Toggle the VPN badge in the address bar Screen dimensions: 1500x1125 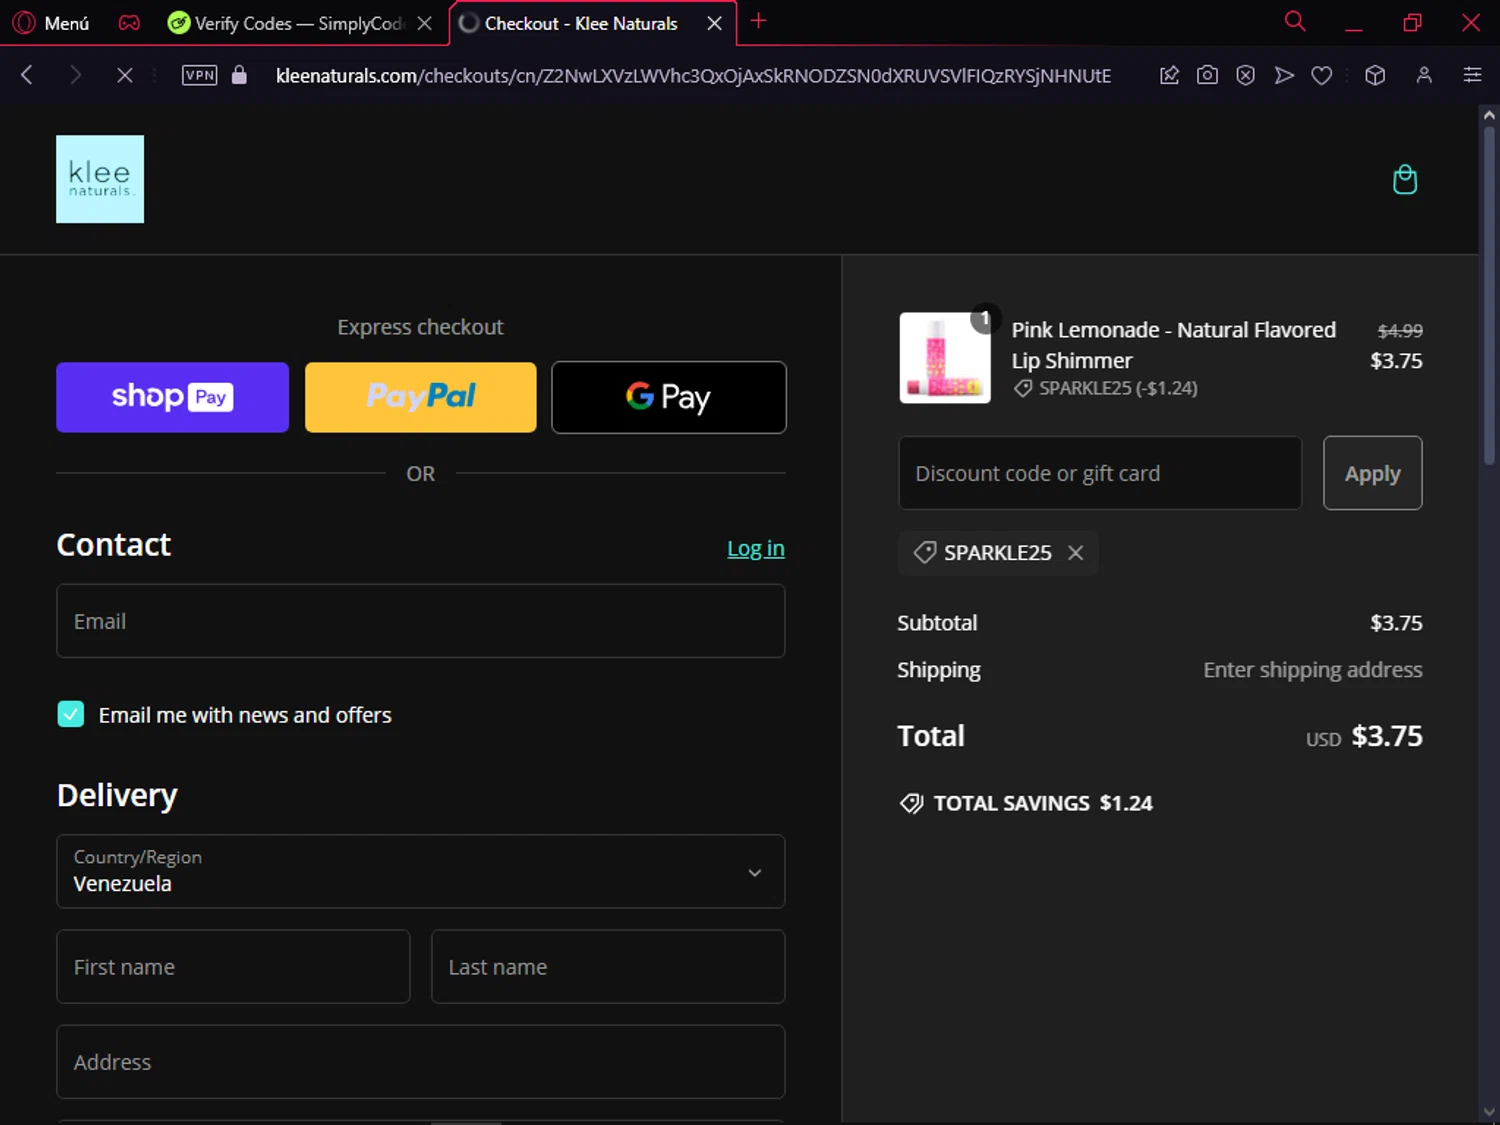tap(199, 75)
